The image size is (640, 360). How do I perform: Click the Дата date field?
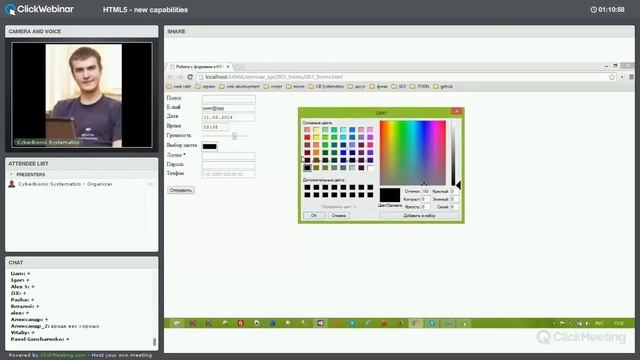pyautogui.click(x=229, y=117)
